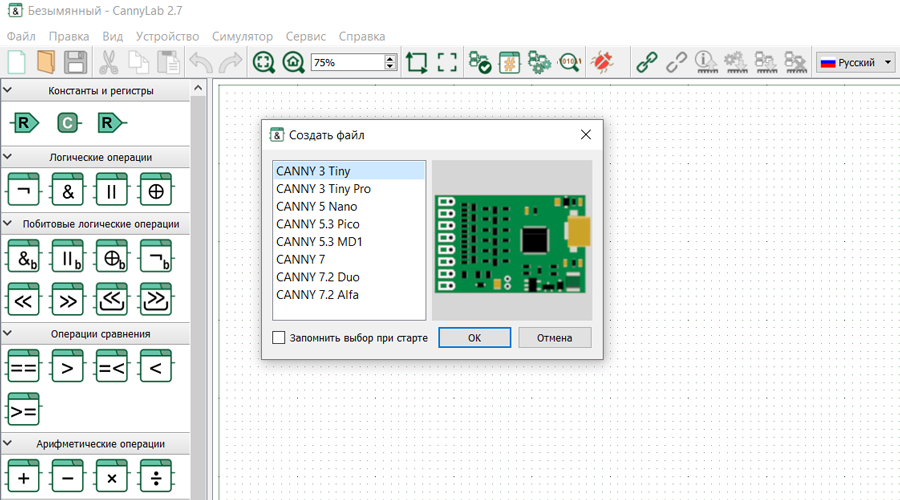The width and height of the screenshot is (900, 500).
Task: Collapse the 'Арифметические операции' section
Action: click(x=8, y=443)
